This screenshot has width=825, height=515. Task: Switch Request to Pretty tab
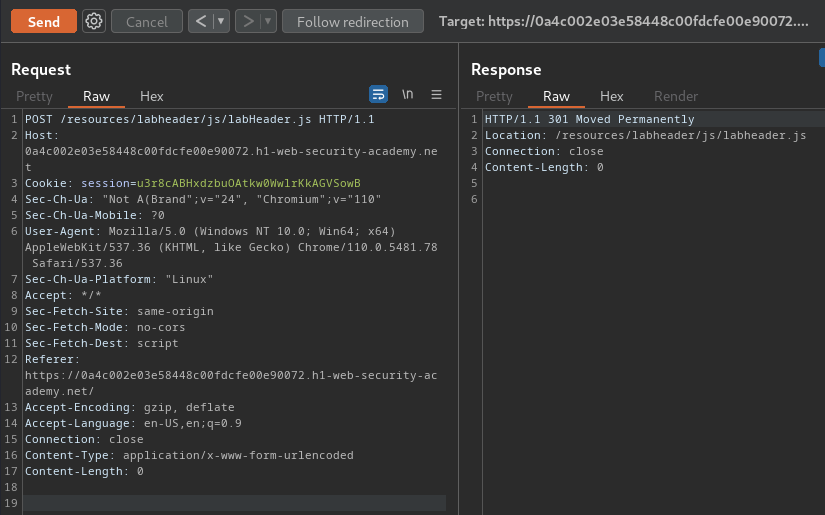tap(34, 96)
